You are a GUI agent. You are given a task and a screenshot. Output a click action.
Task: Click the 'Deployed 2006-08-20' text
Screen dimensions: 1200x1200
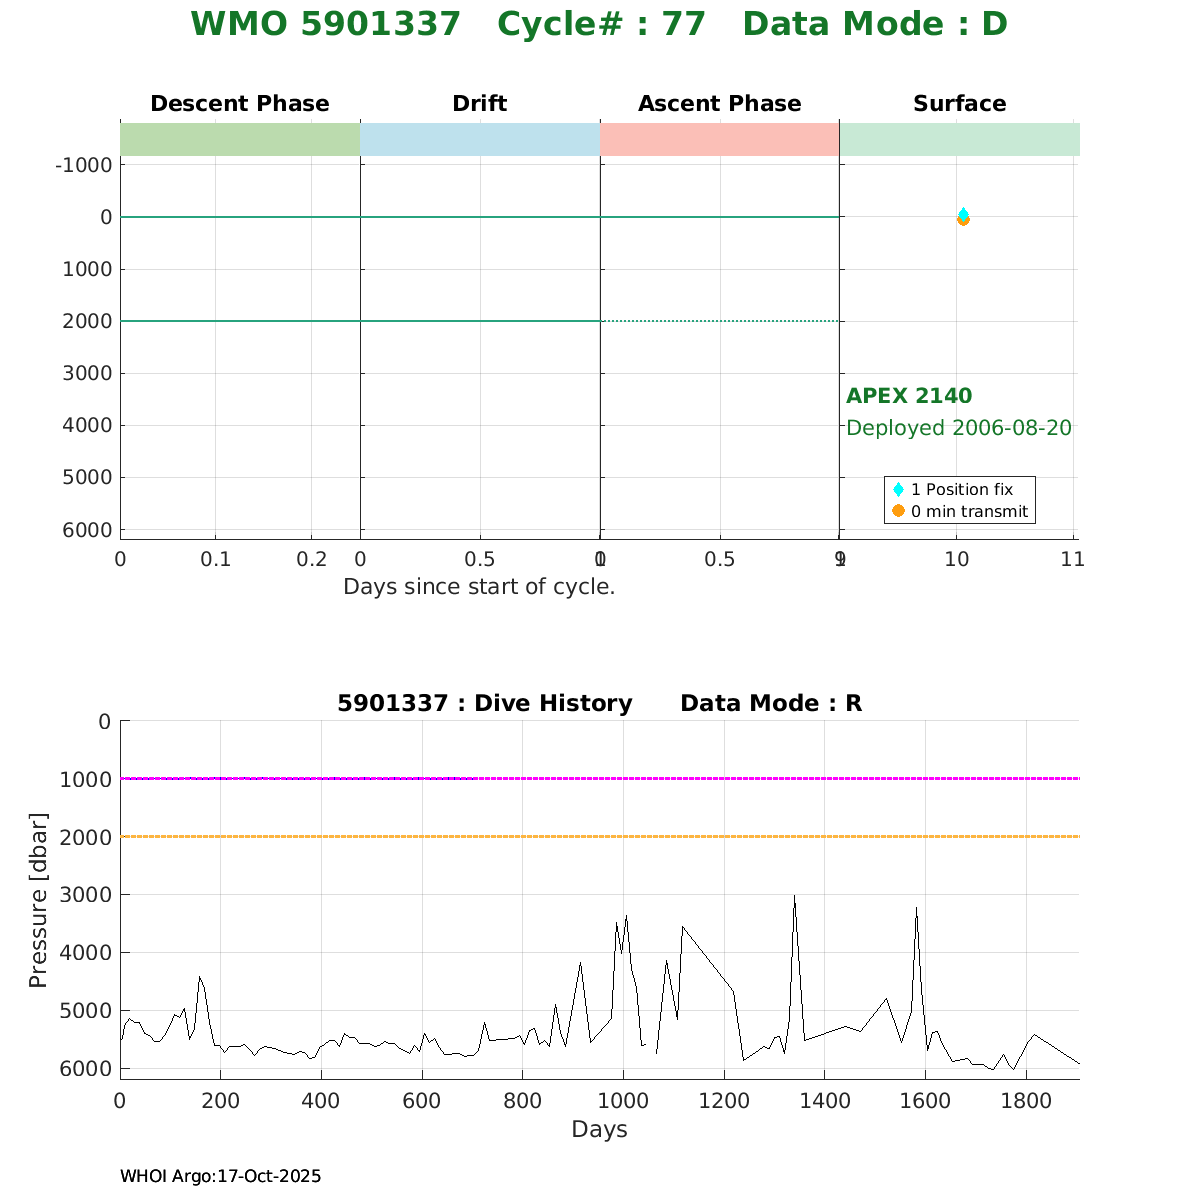959,428
